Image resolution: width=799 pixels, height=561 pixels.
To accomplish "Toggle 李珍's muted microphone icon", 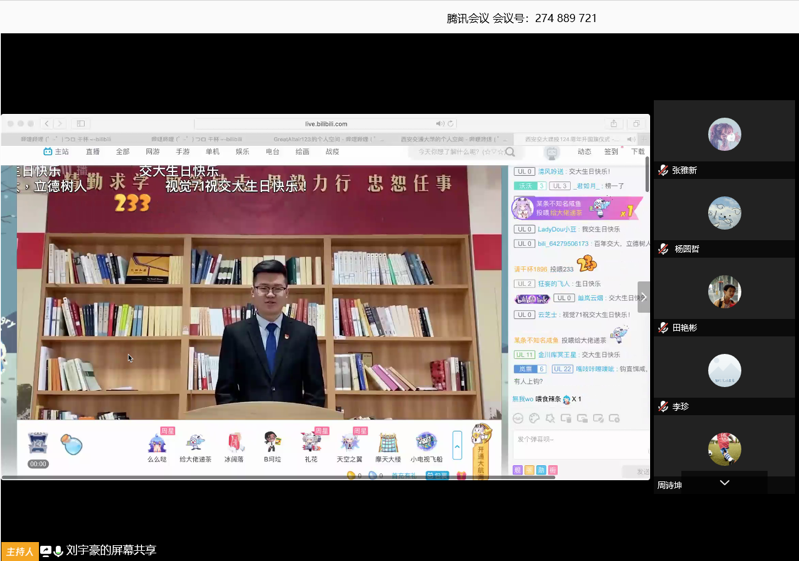I will pos(662,407).
